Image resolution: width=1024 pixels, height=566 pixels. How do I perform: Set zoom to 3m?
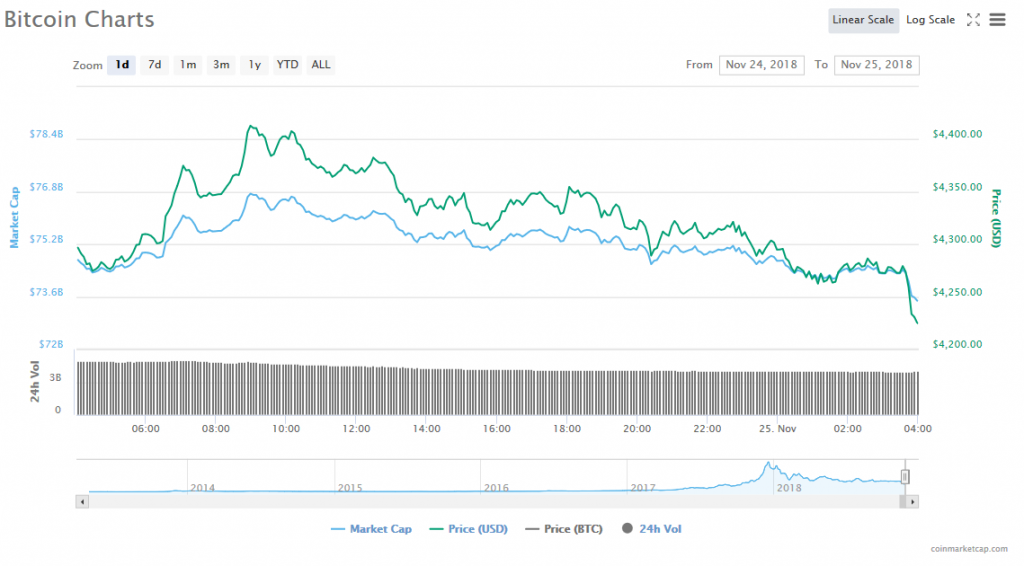pos(221,65)
